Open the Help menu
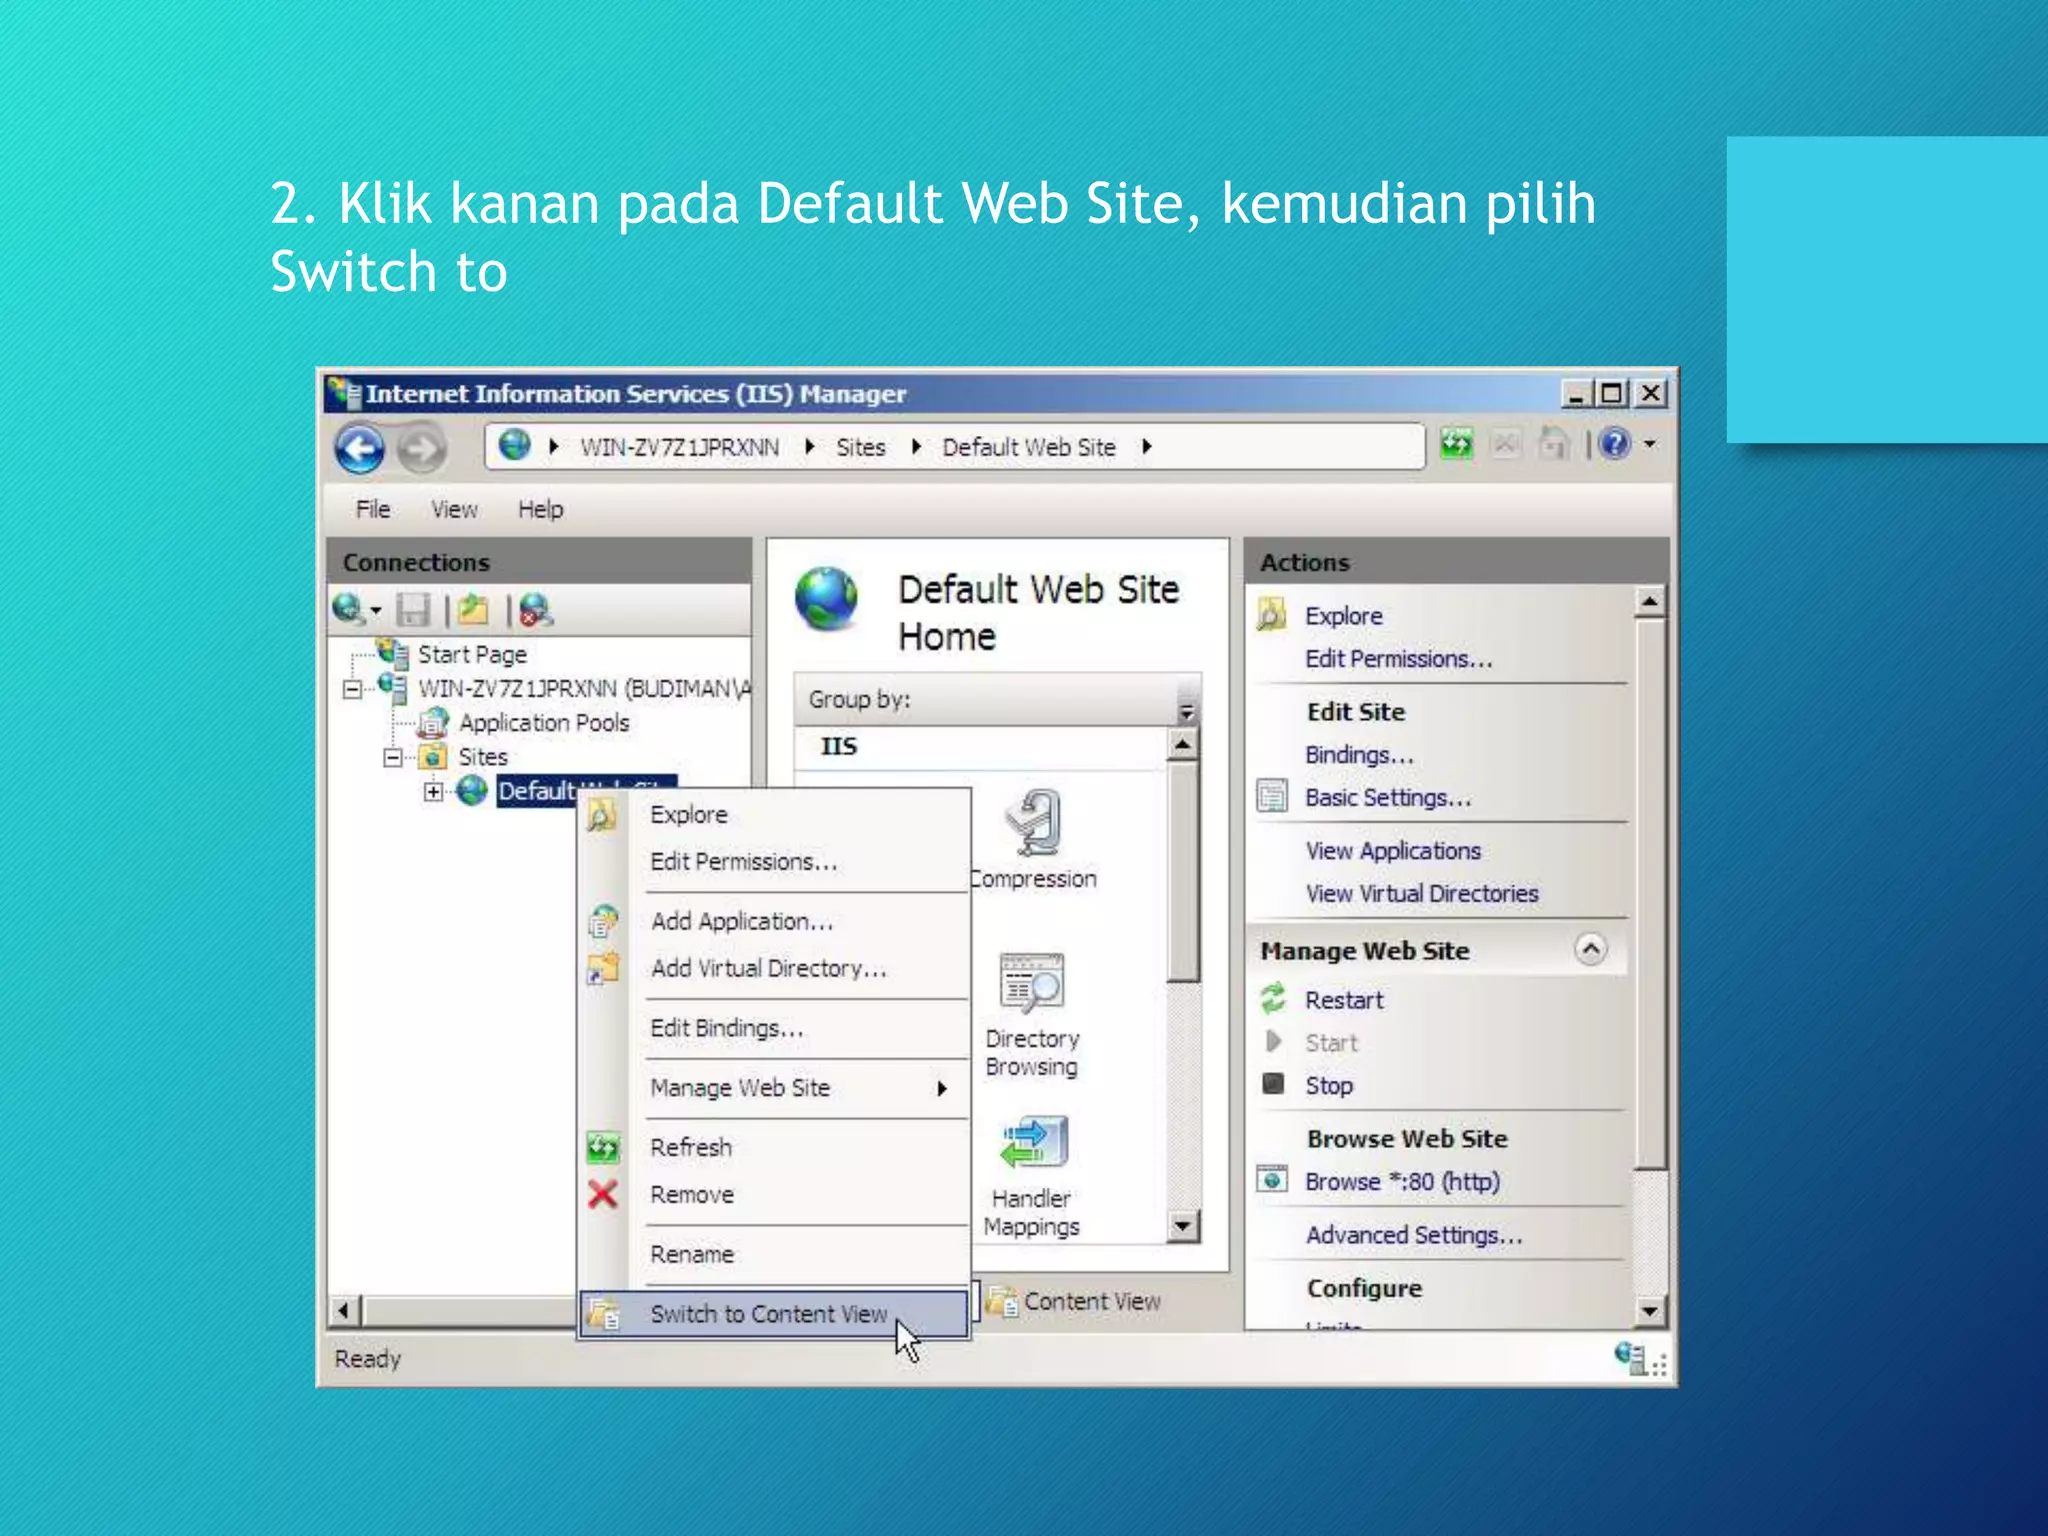 [540, 509]
